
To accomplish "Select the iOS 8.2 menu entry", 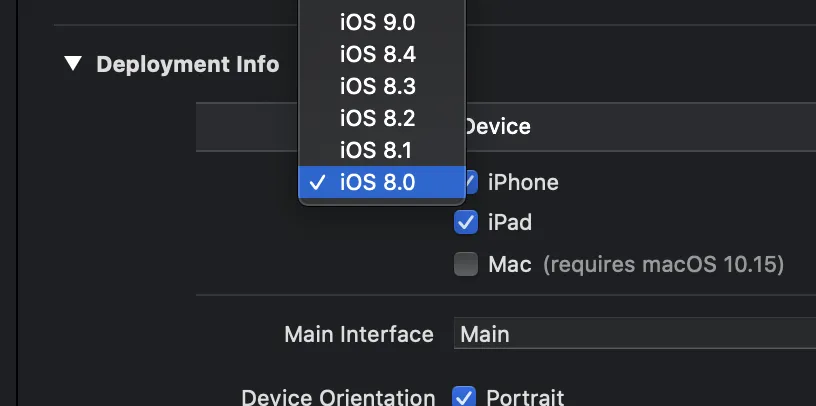I will 376,119.
